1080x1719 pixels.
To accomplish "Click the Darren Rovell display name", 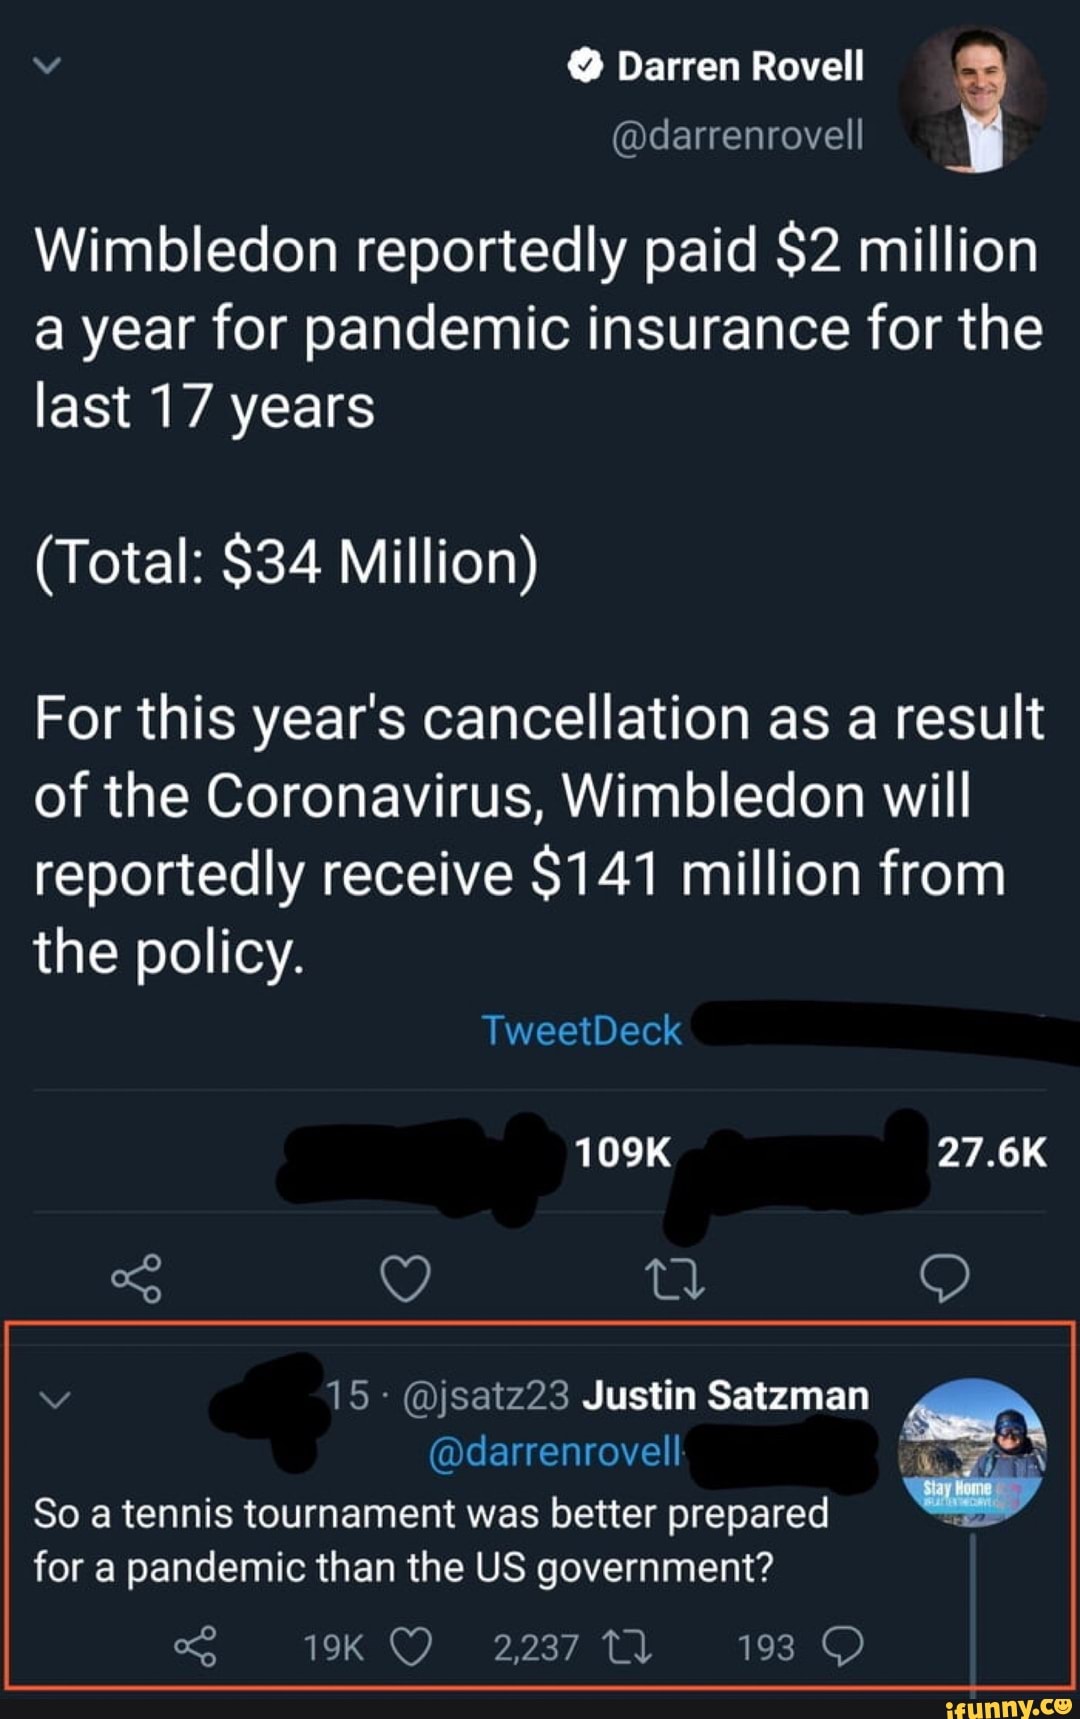I will (x=740, y=67).
